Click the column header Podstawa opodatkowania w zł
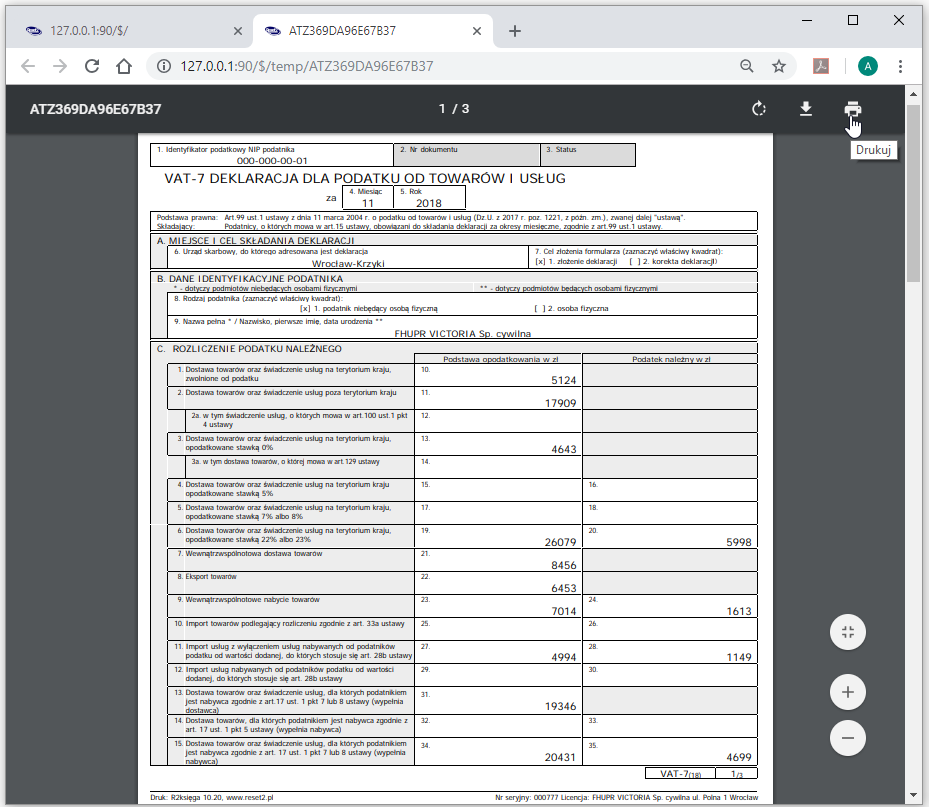 click(501, 359)
